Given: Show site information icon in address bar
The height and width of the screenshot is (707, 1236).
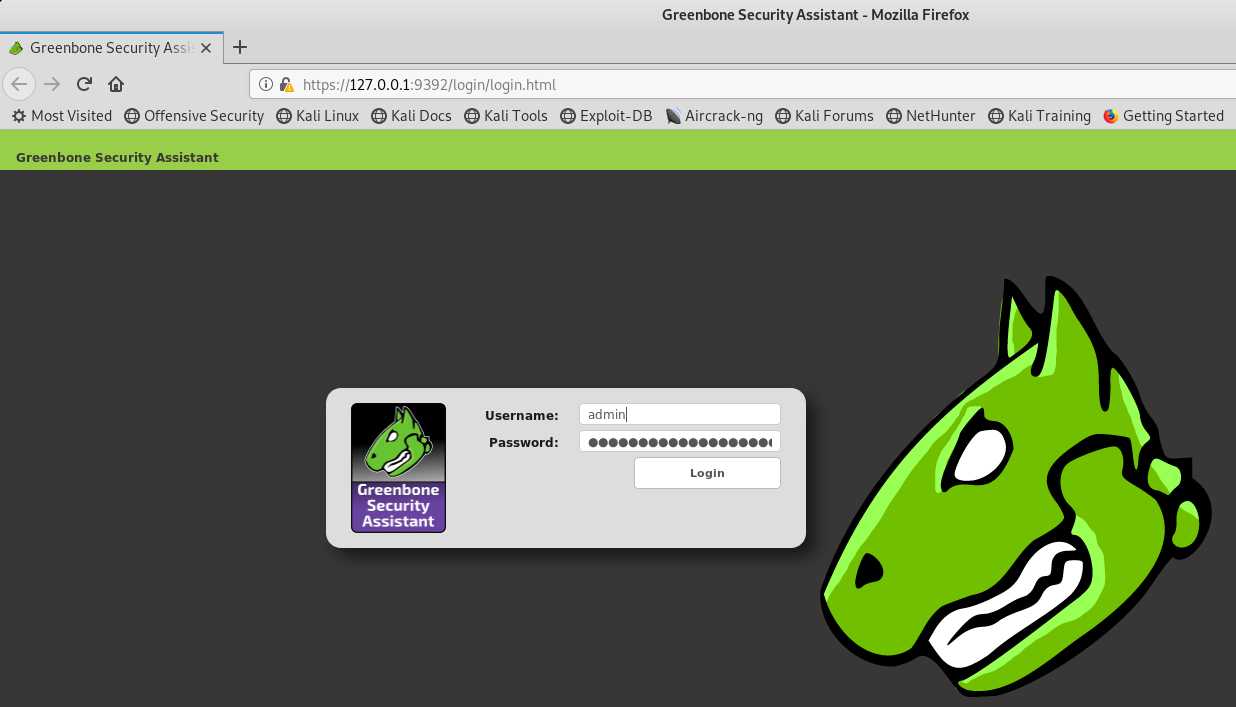Looking at the screenshot, I should coord(266,85).
